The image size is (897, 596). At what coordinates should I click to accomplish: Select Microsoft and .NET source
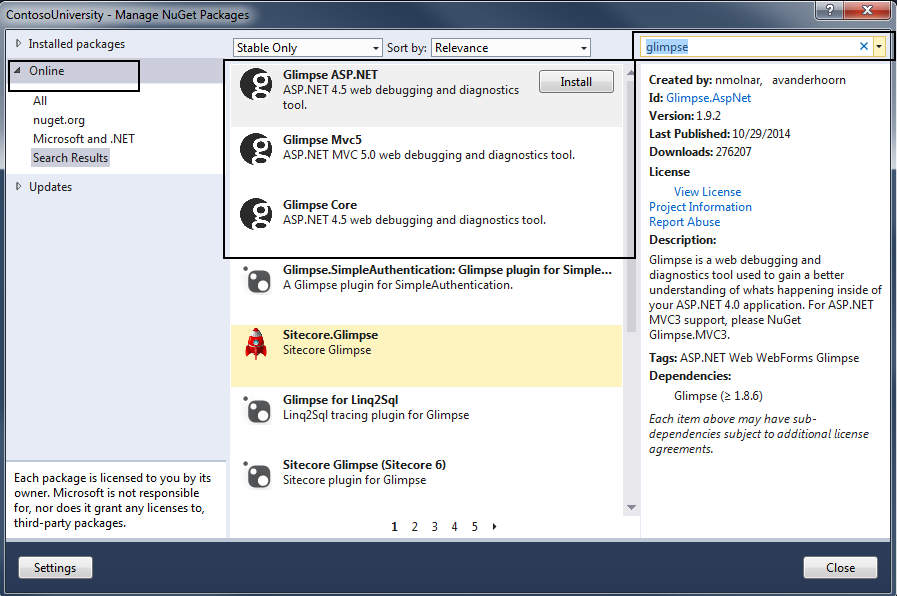pyautogui.click(x=84, y=139)
